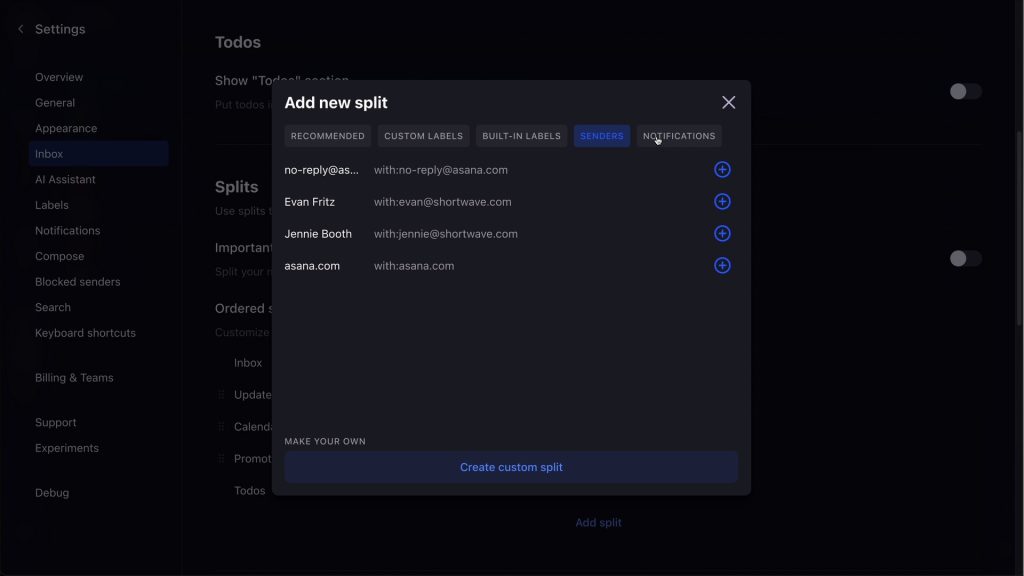Add the asana.com sender split
The height and width of the screenshot is (576, 1024).
[x=722, y=266]
